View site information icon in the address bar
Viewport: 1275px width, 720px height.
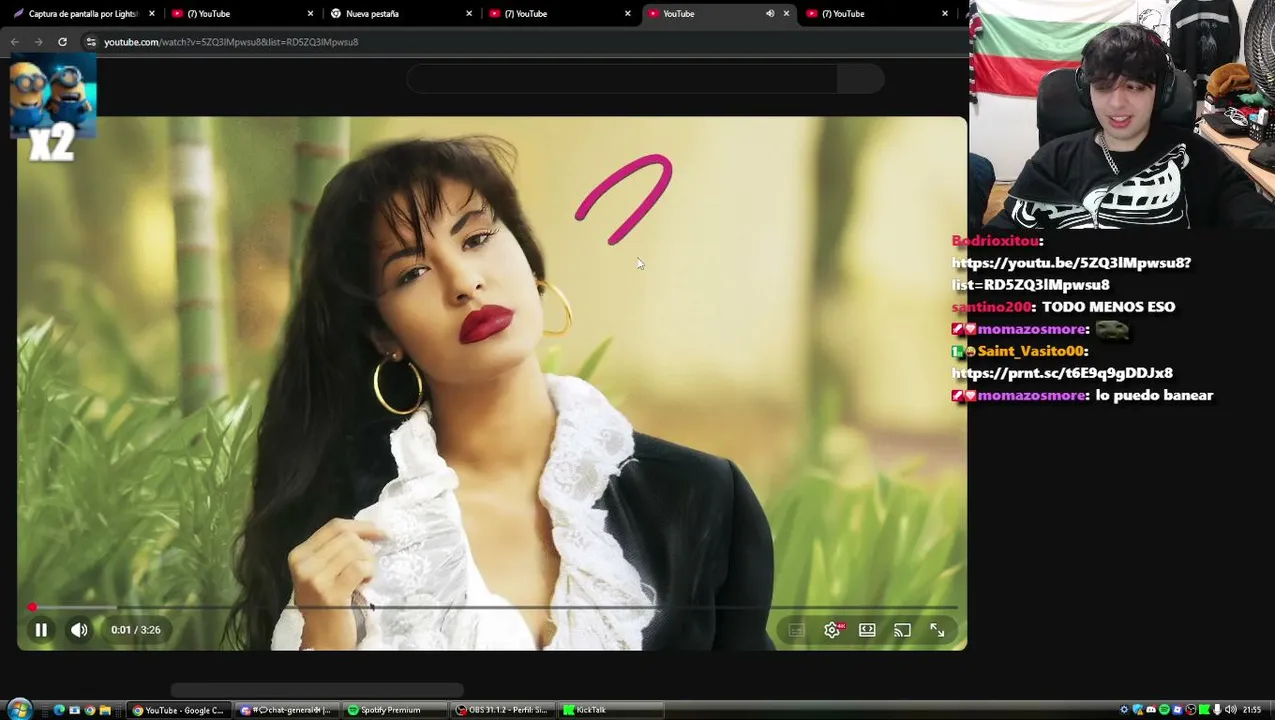click(x=91, y=42)
